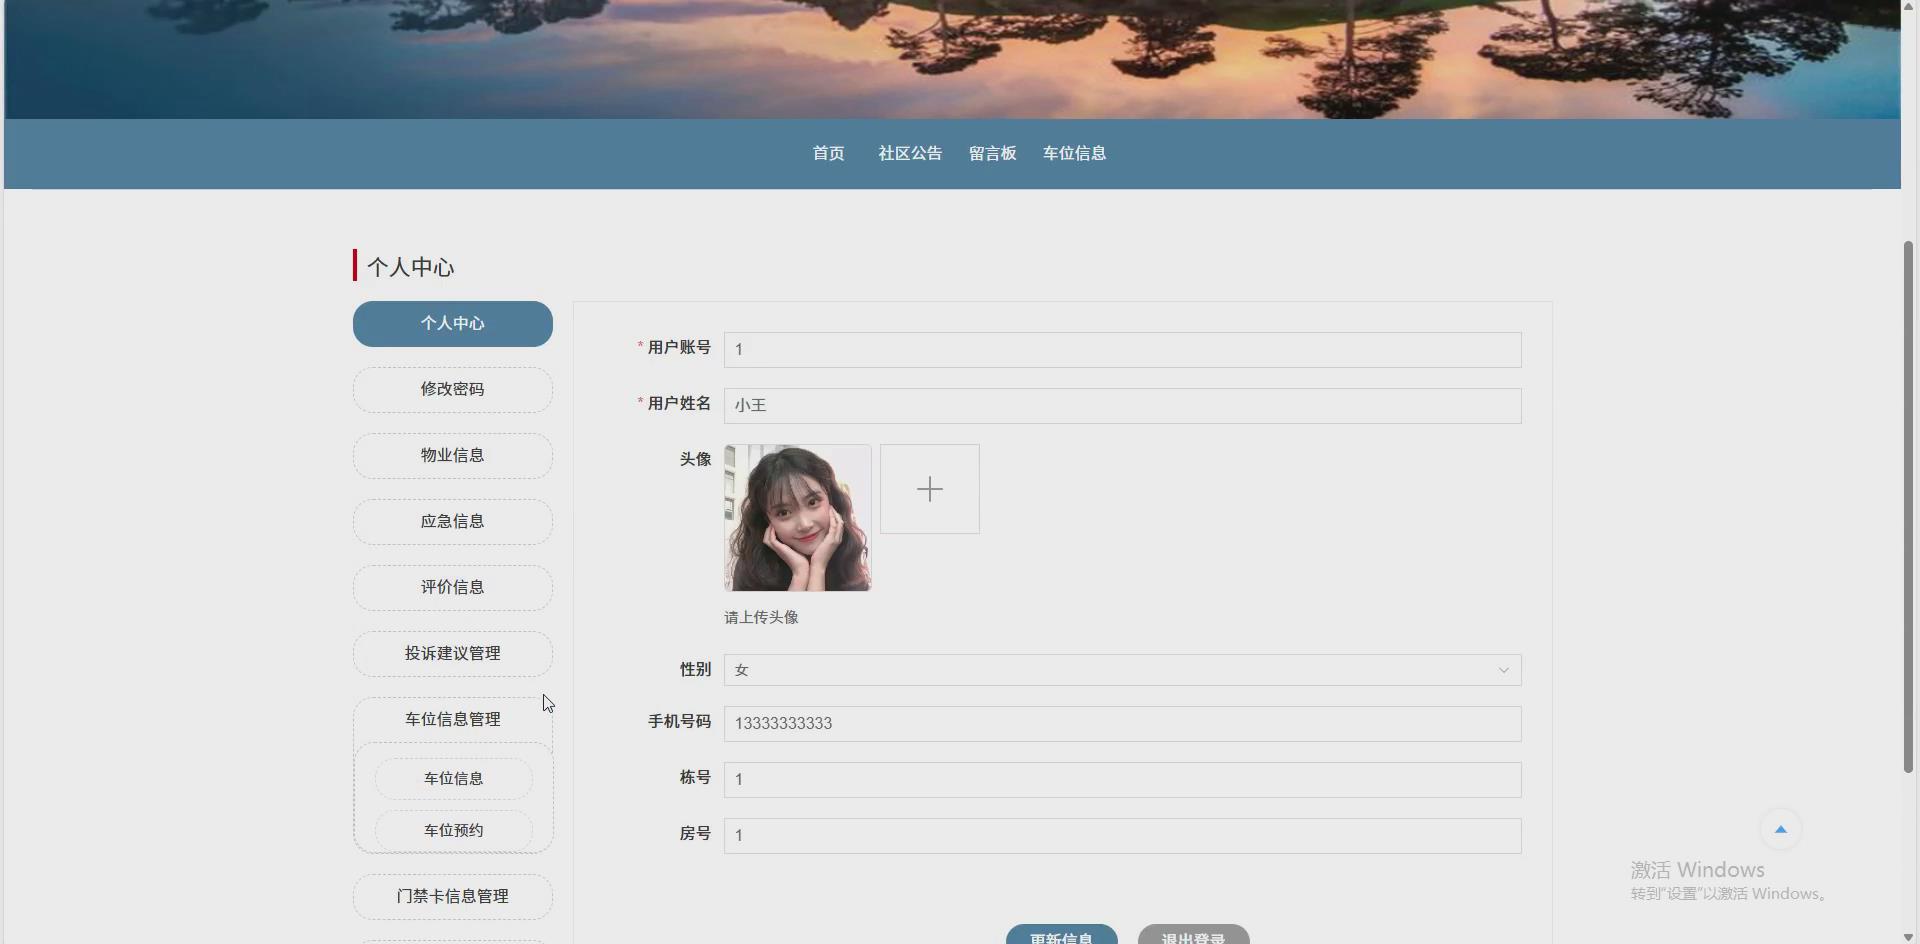Click the back-to-top arrow button
The width and height of the screenshot is (1920, 944).
[1780, 828]
